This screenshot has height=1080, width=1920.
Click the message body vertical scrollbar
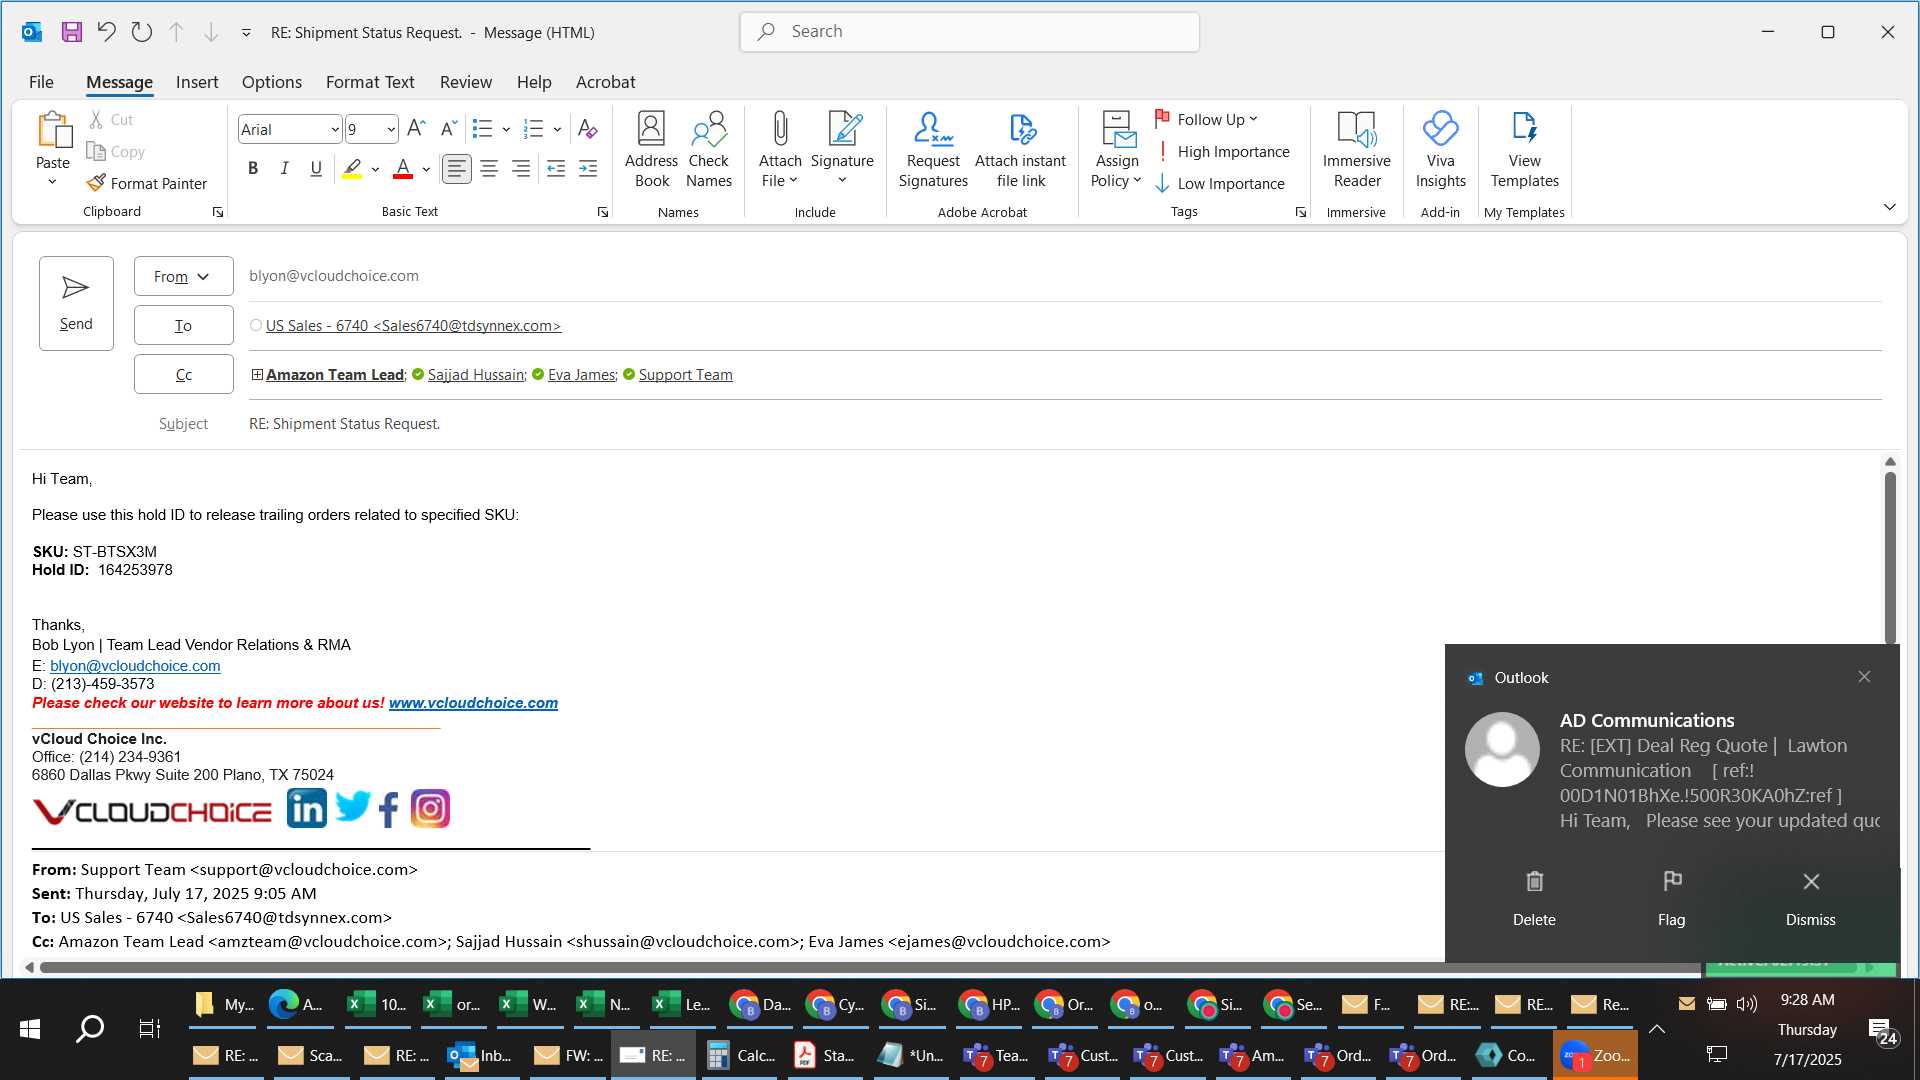pyautogui.click(x=1890, y=558)
